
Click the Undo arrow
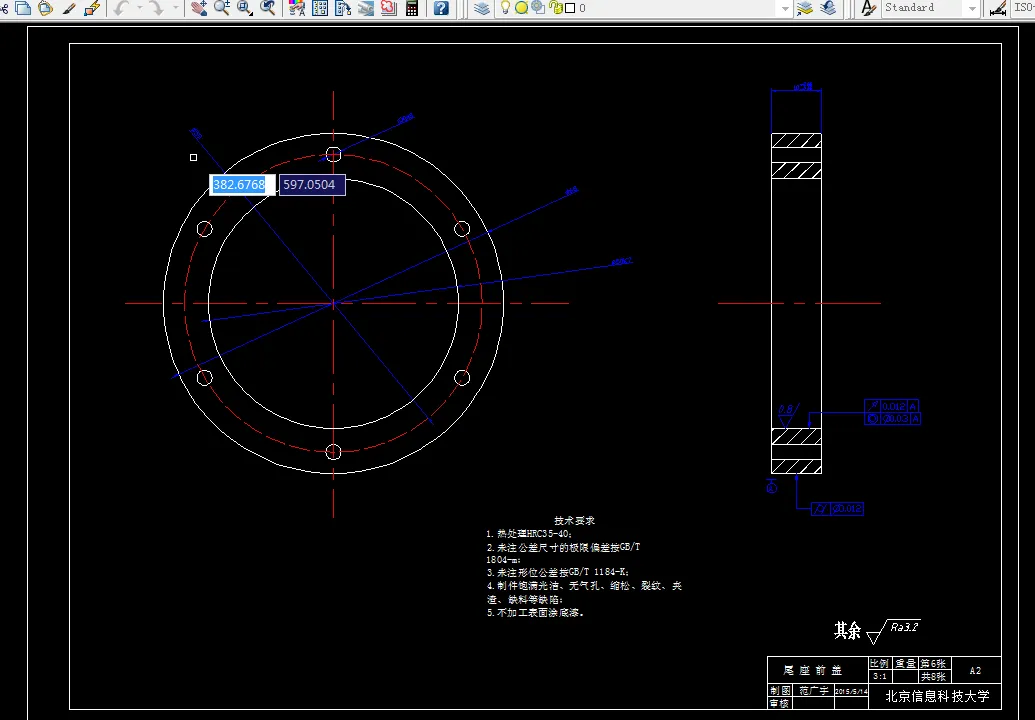121,8
